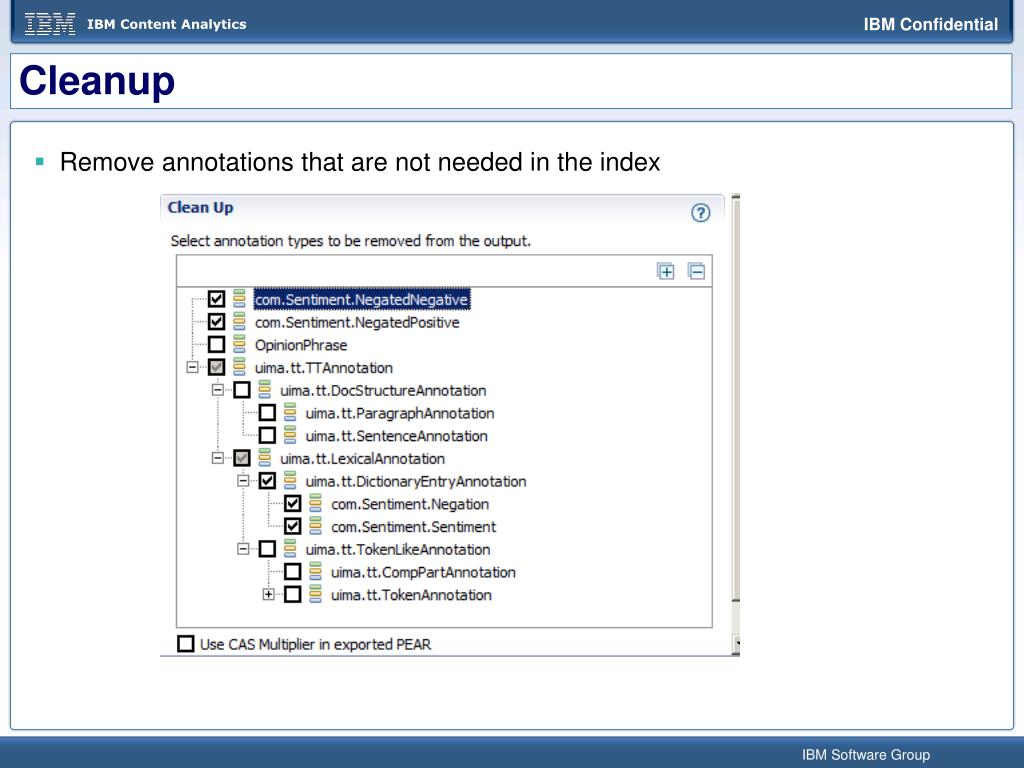This screenshot has width=1024, height=768.
Task: Click the type icon beside uima.tt.DocStructureAnnotation
Action: 264,390
